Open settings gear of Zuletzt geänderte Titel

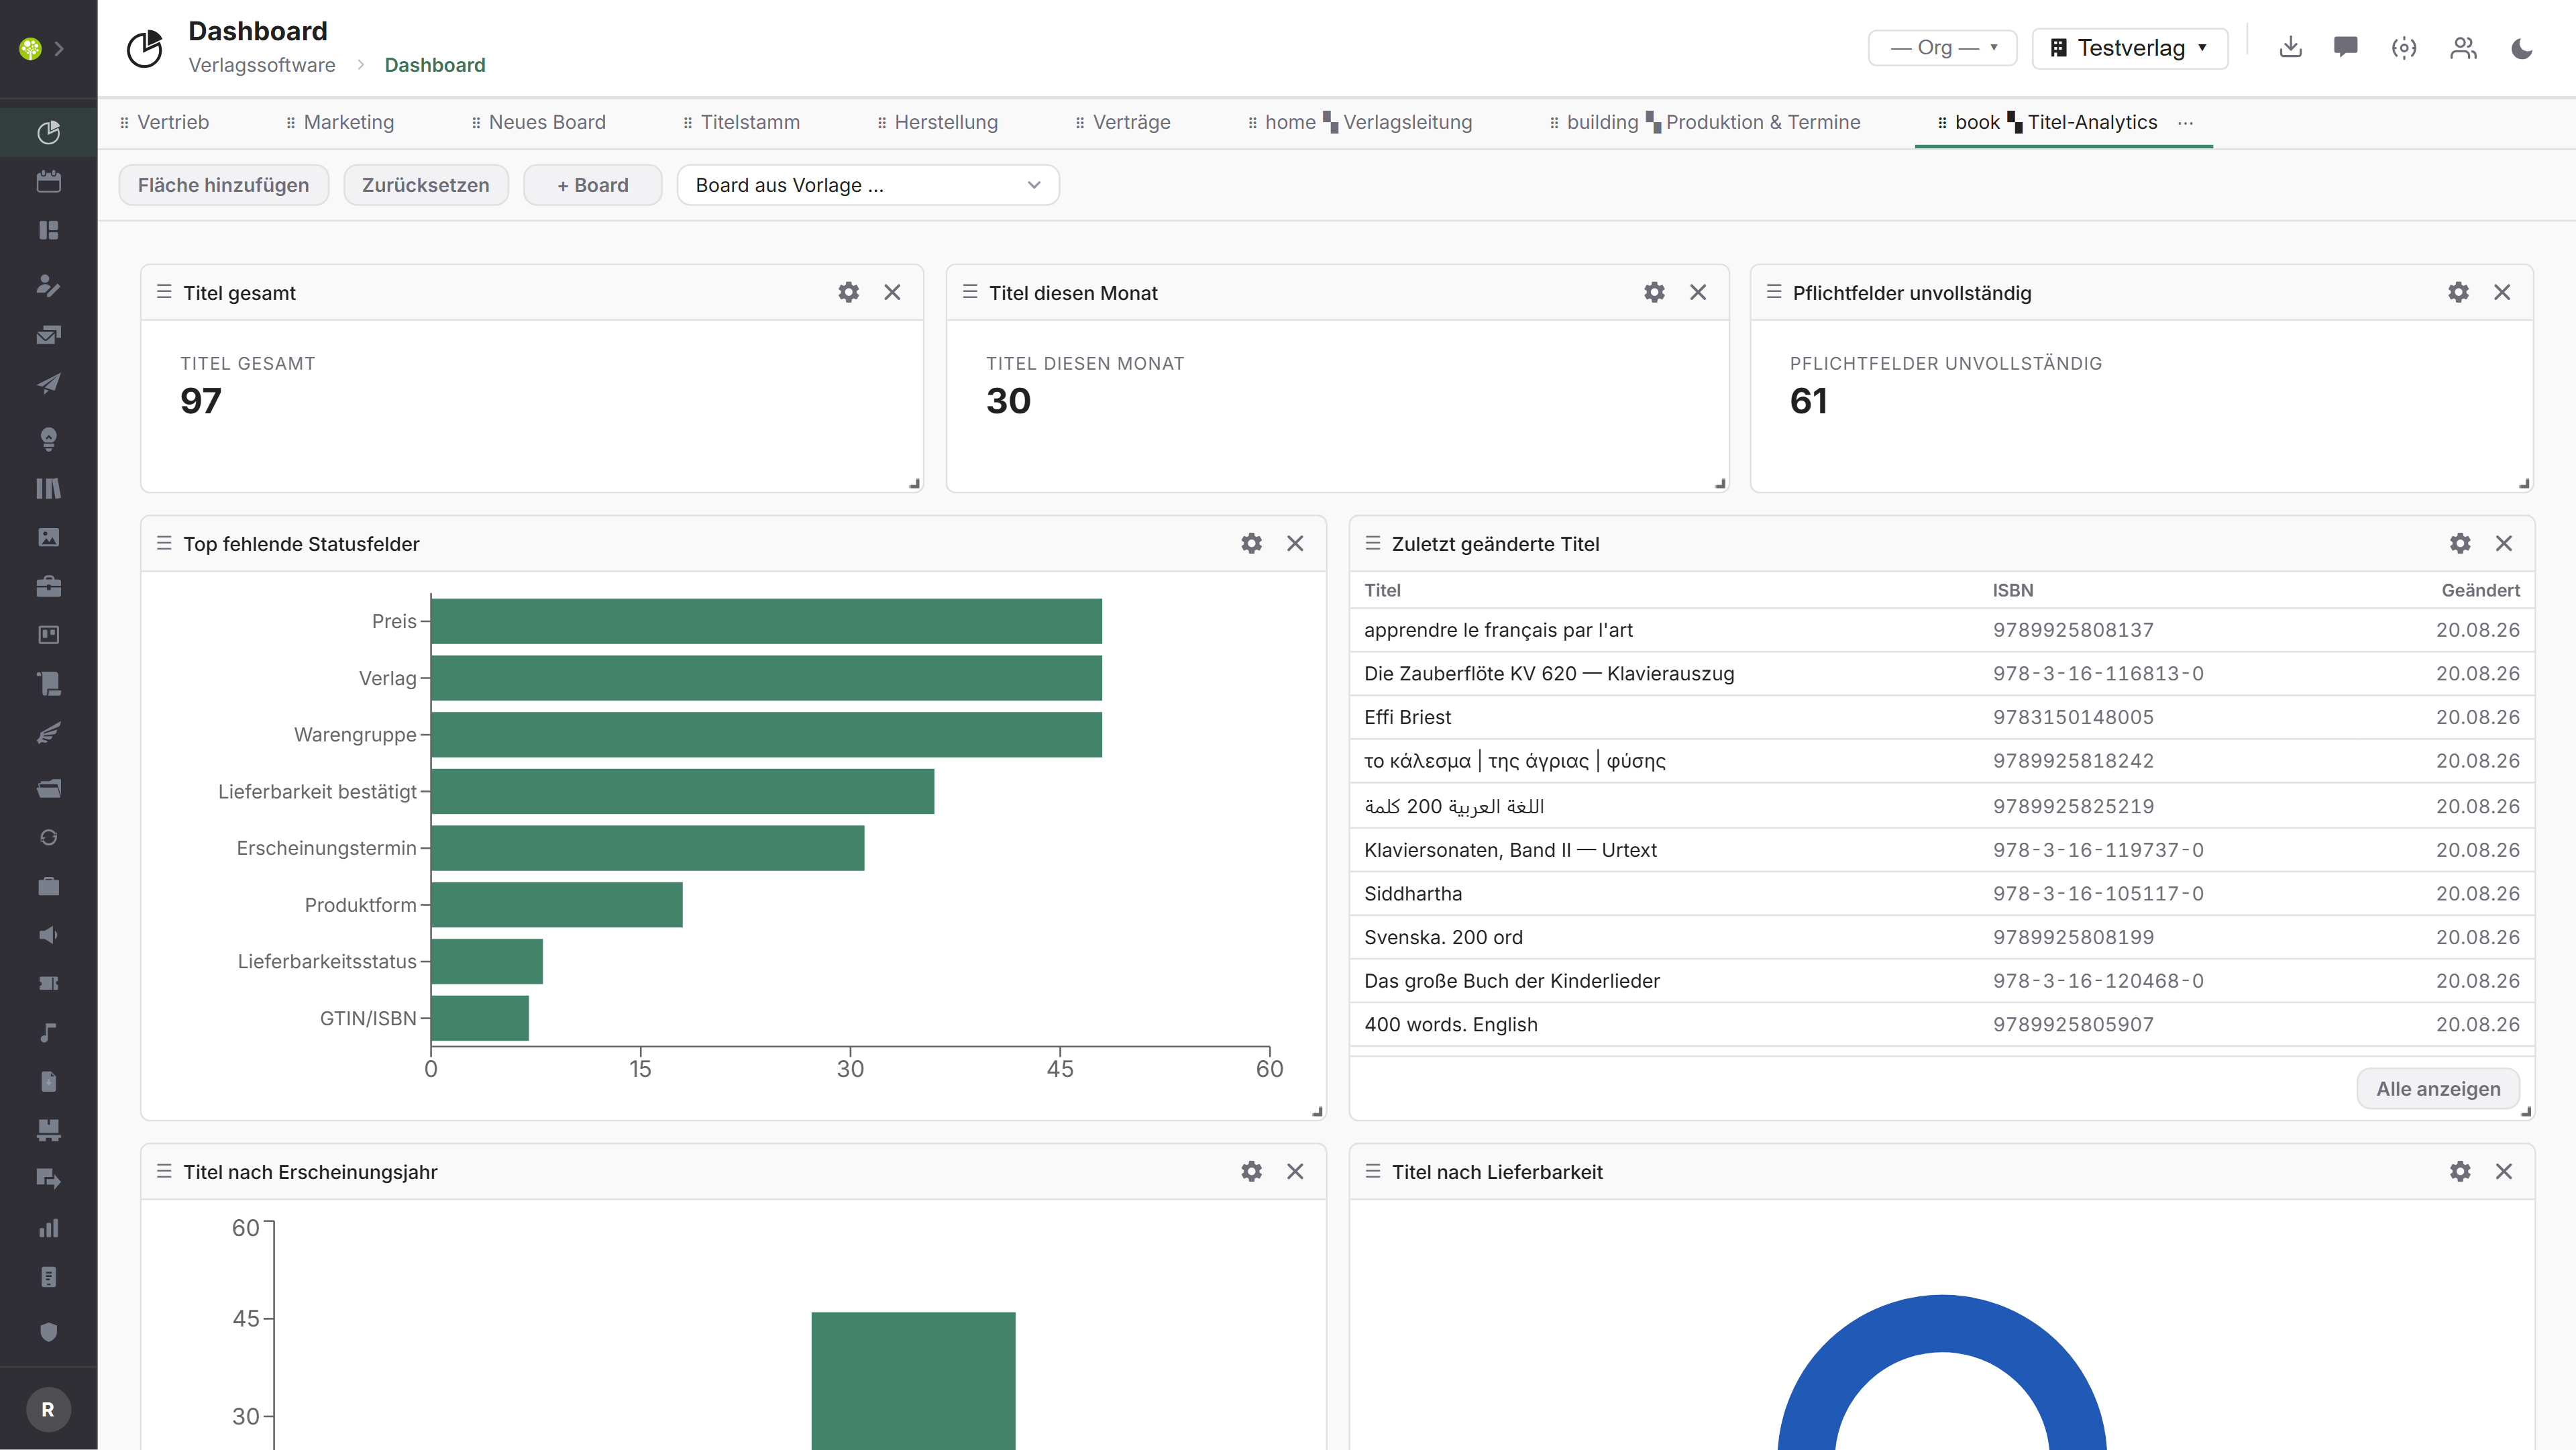click(2460, 543)
